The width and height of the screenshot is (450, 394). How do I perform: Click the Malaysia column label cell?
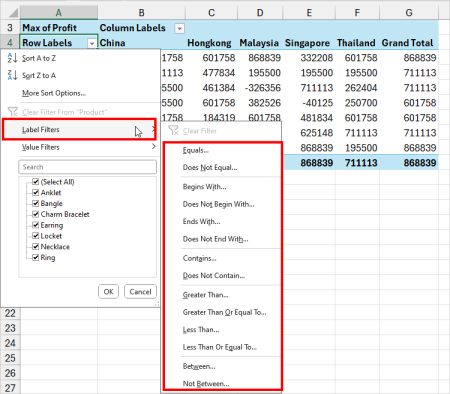tap(260, 43)
